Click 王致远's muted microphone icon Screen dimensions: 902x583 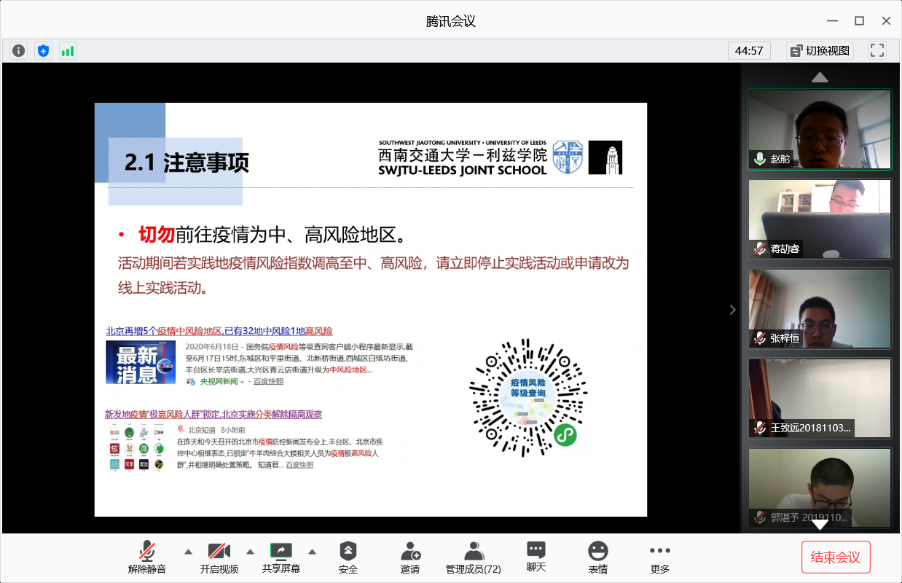760,428
